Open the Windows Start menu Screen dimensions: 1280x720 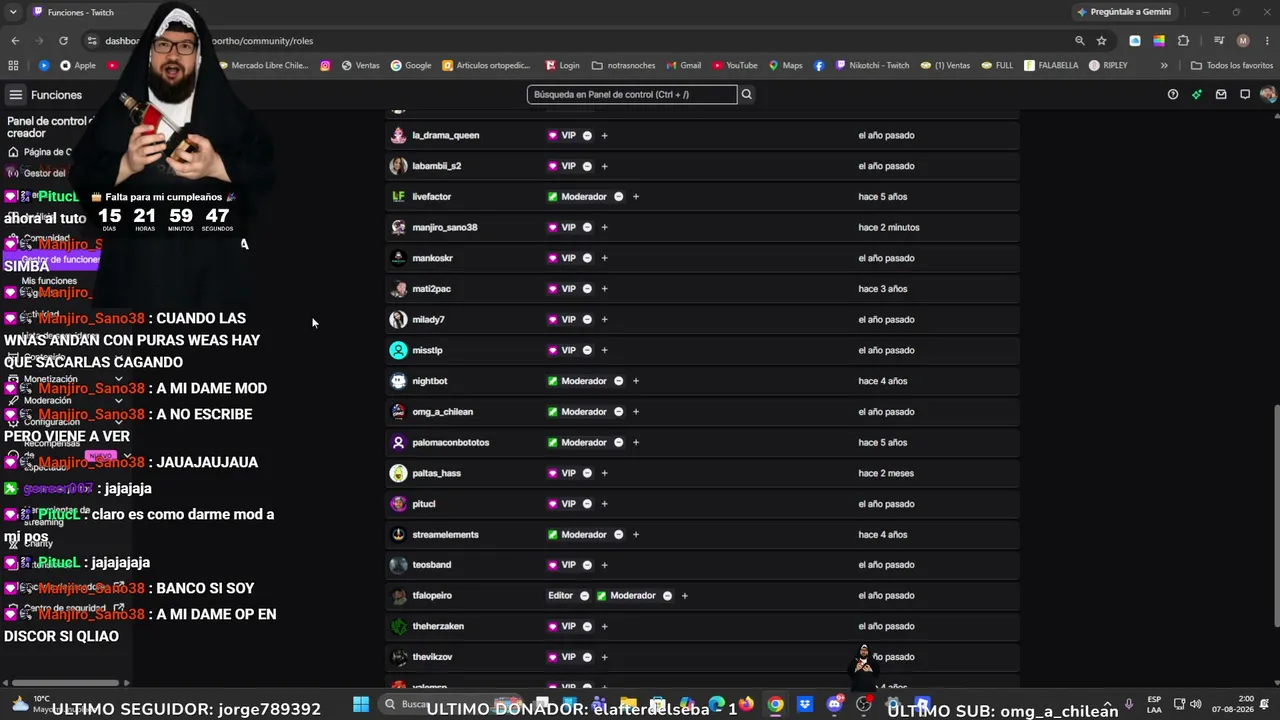tap(361, 704)
